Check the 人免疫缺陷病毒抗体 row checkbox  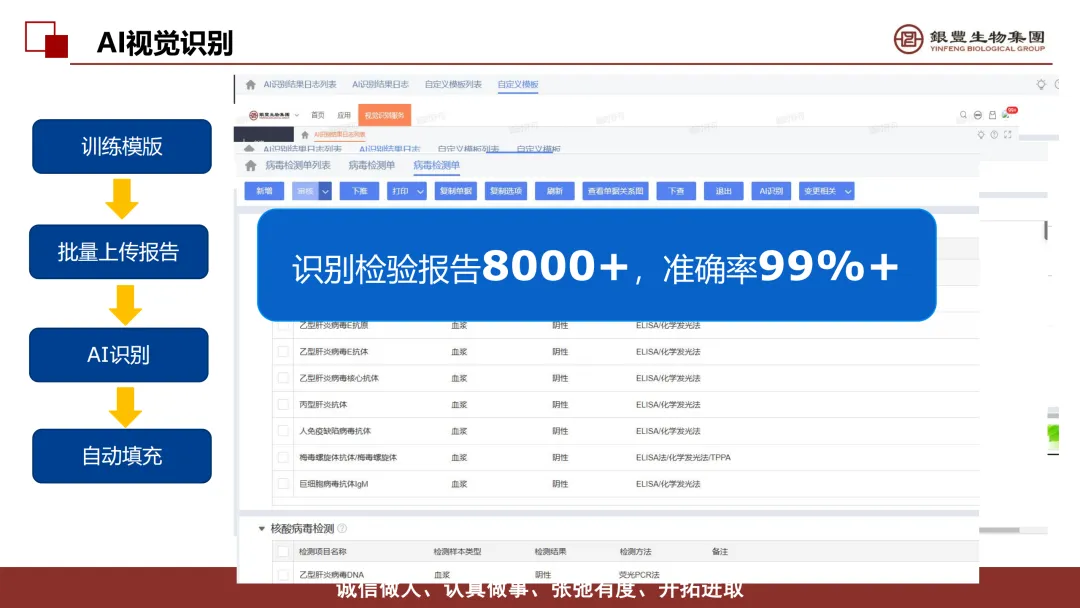(x=283, y=431)
